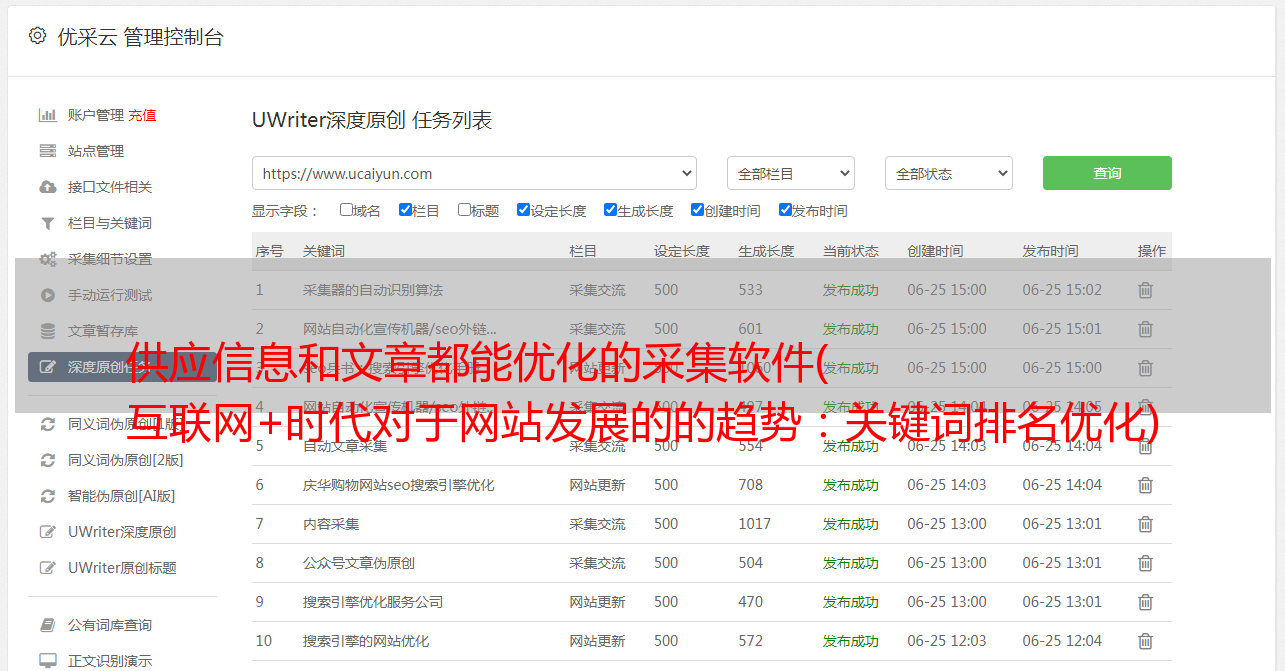The height and width of the screenshot is (671, 1285).
Task: Delete the 自动文章采集 task
Action: pos(1145,446)
